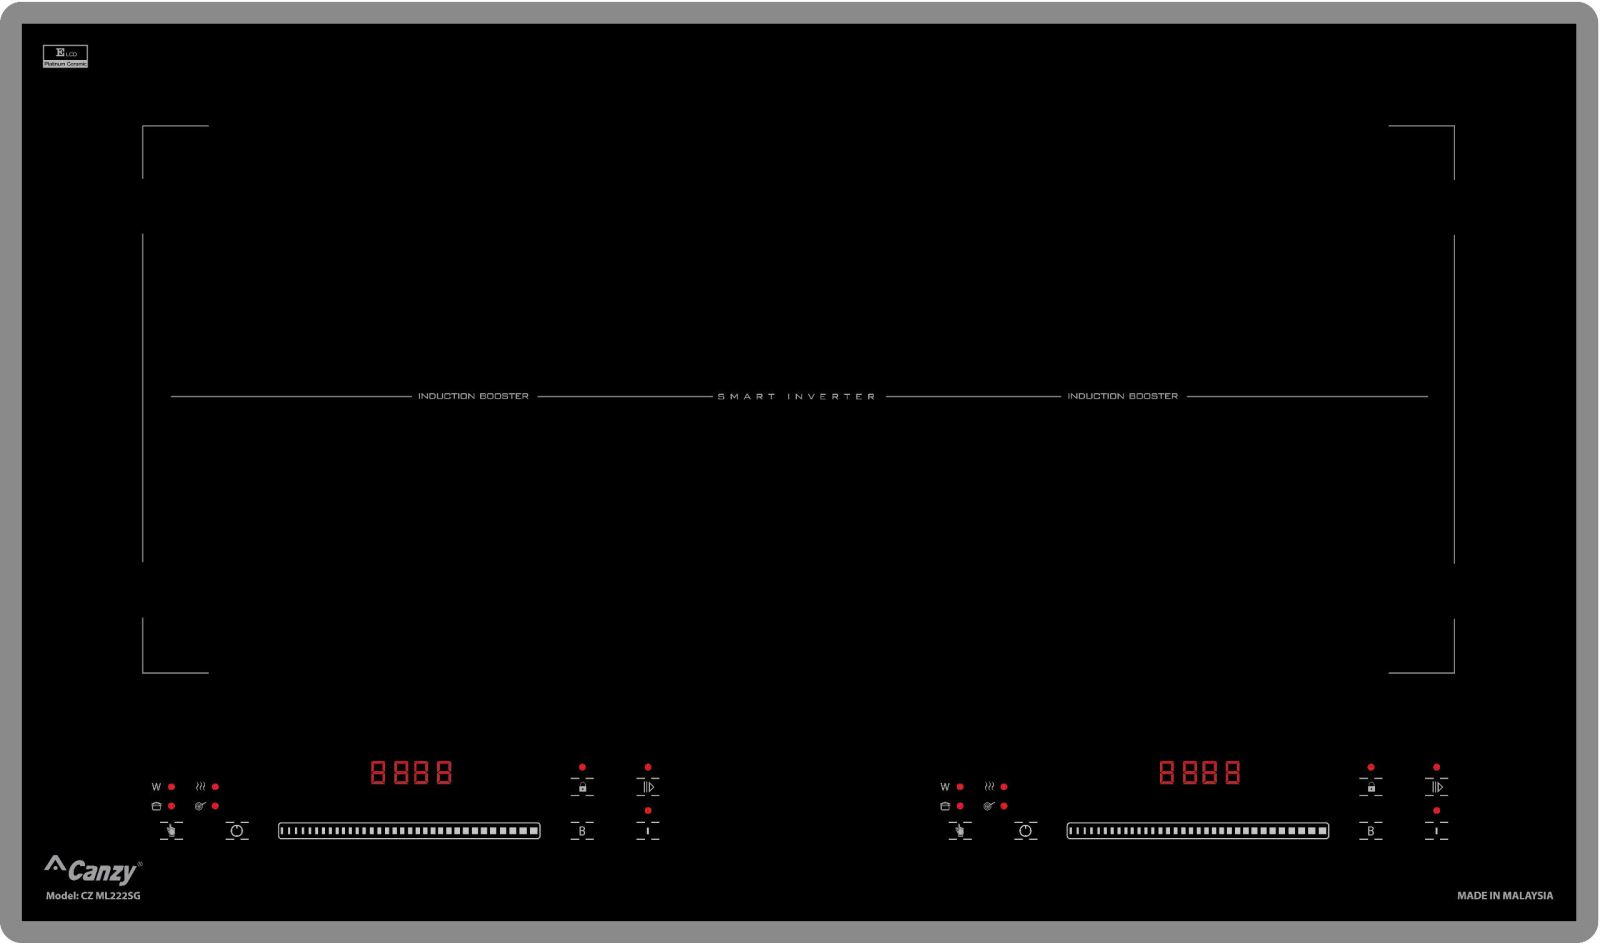This screenshot has height=943, width=1600.
Task: Tap the left zone's power level slider bar
Action: pos(409,831)
